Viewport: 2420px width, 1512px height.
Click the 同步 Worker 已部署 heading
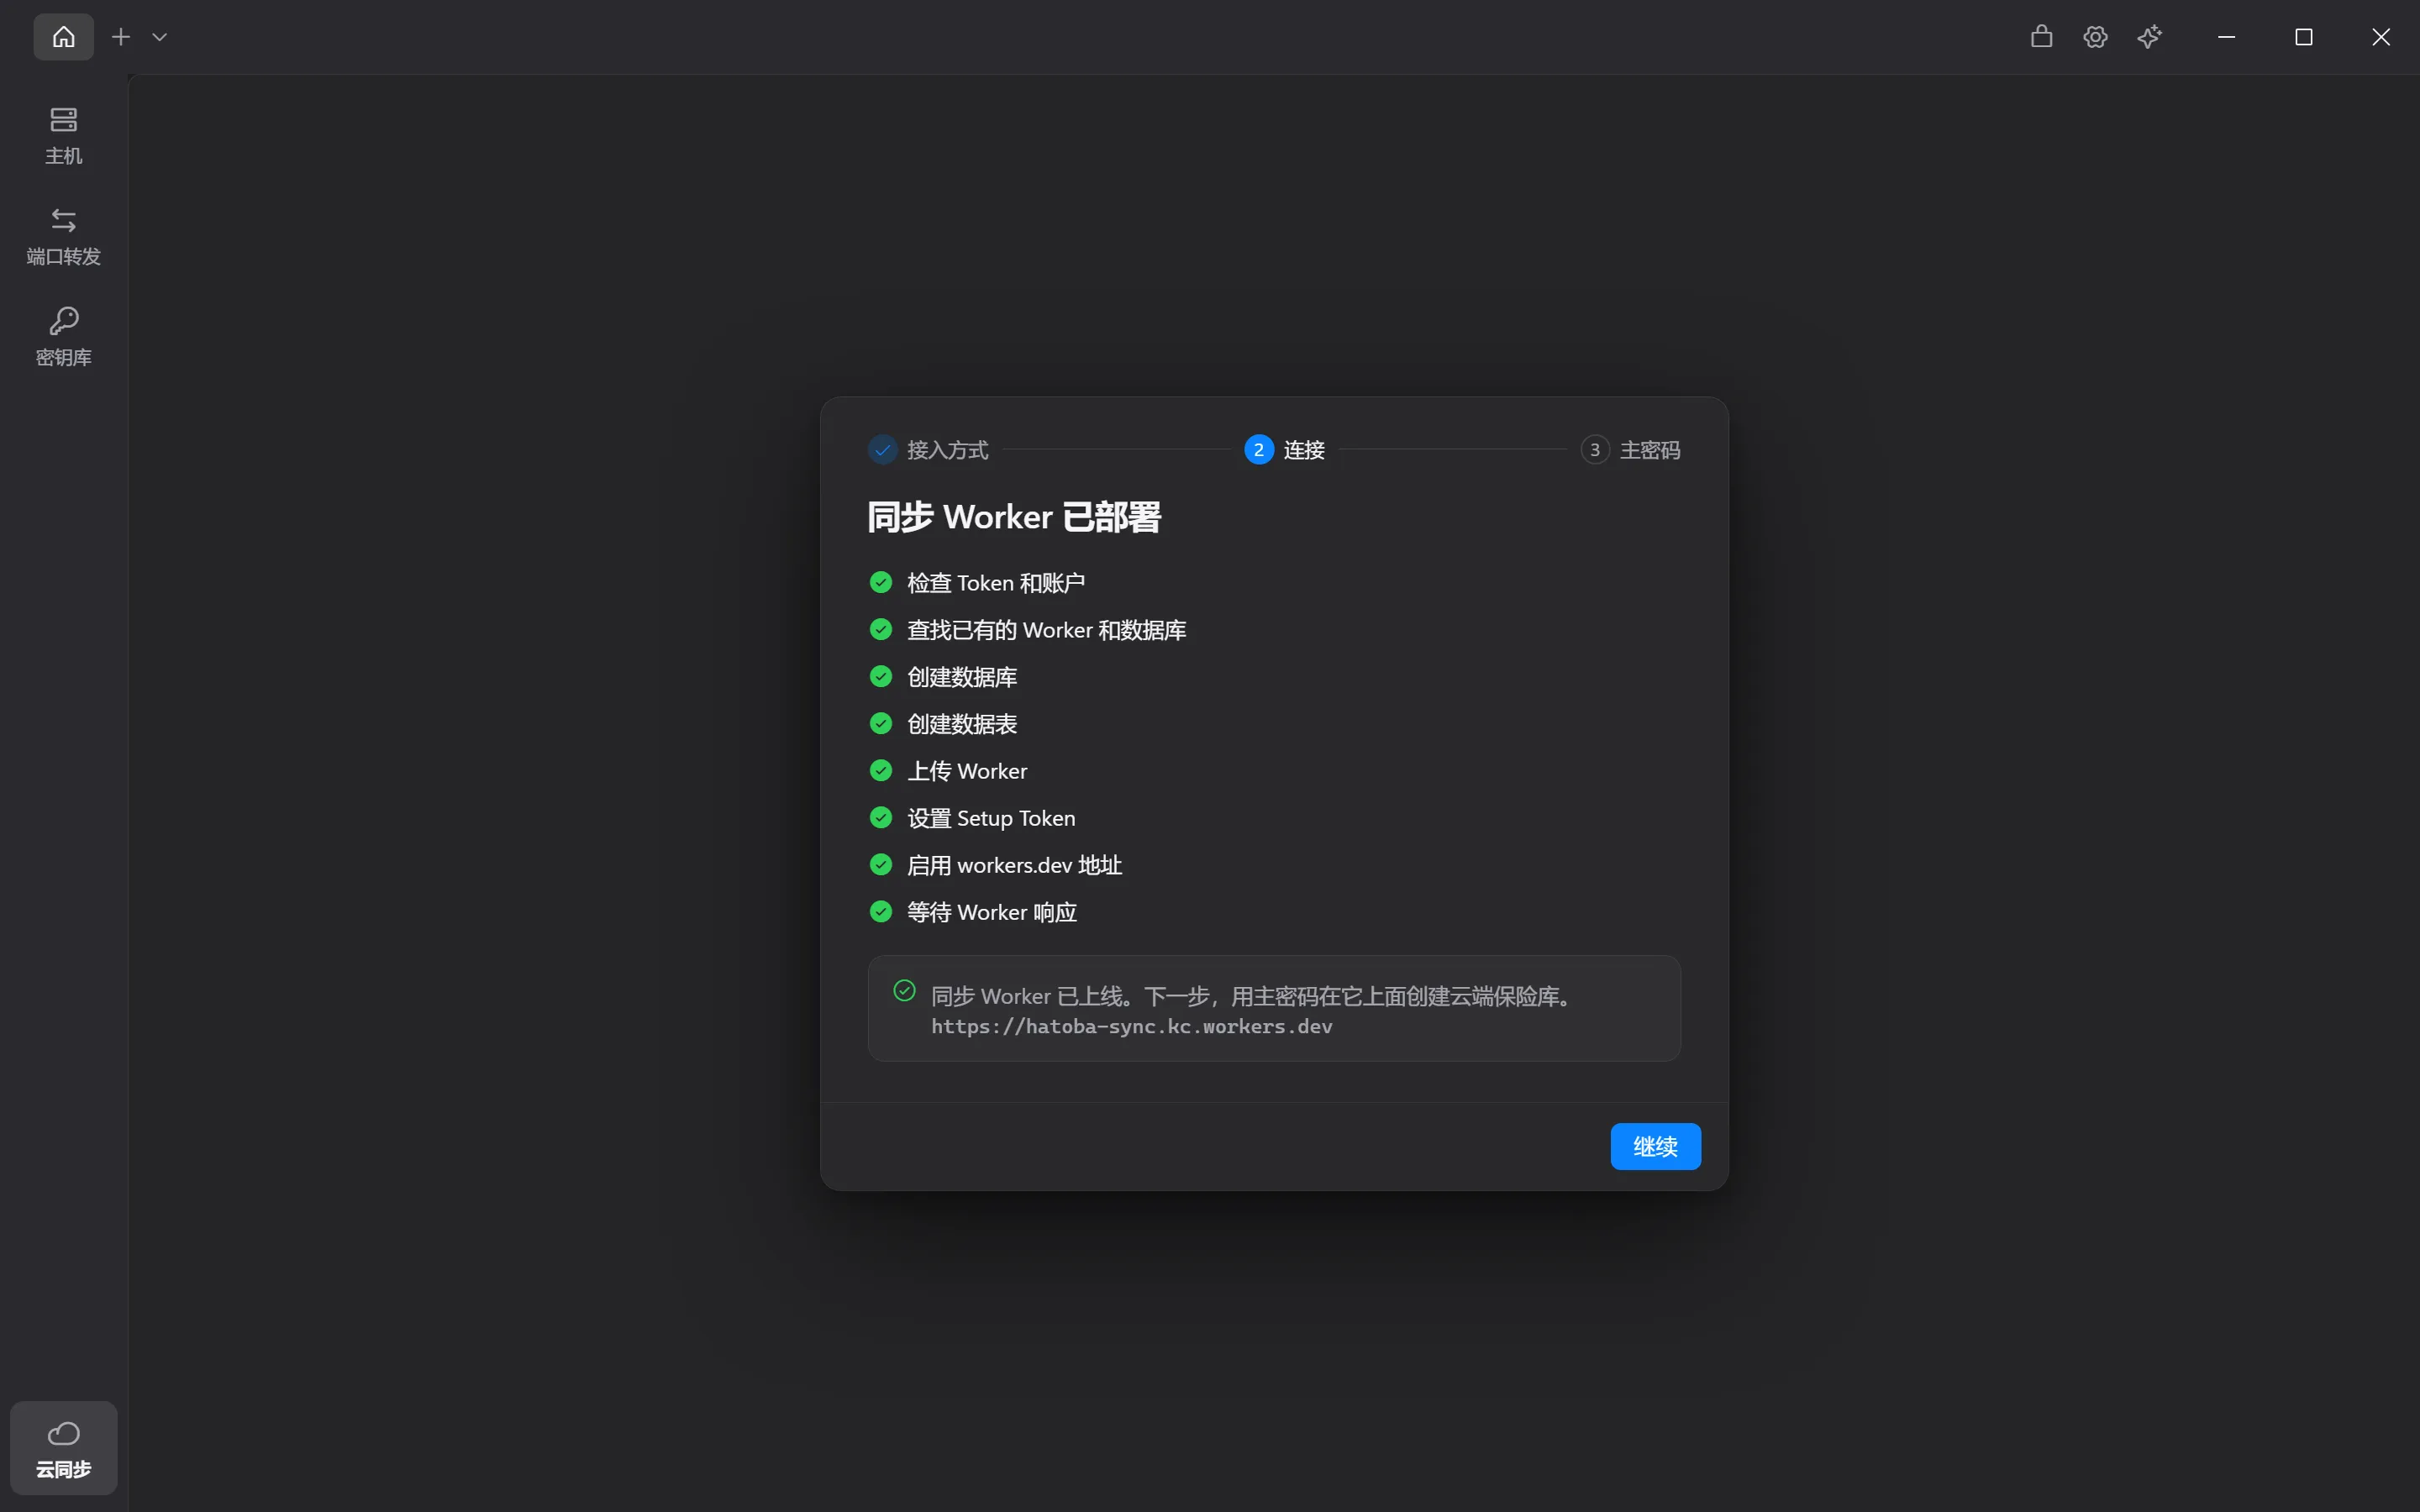(x=1014, y=517)
